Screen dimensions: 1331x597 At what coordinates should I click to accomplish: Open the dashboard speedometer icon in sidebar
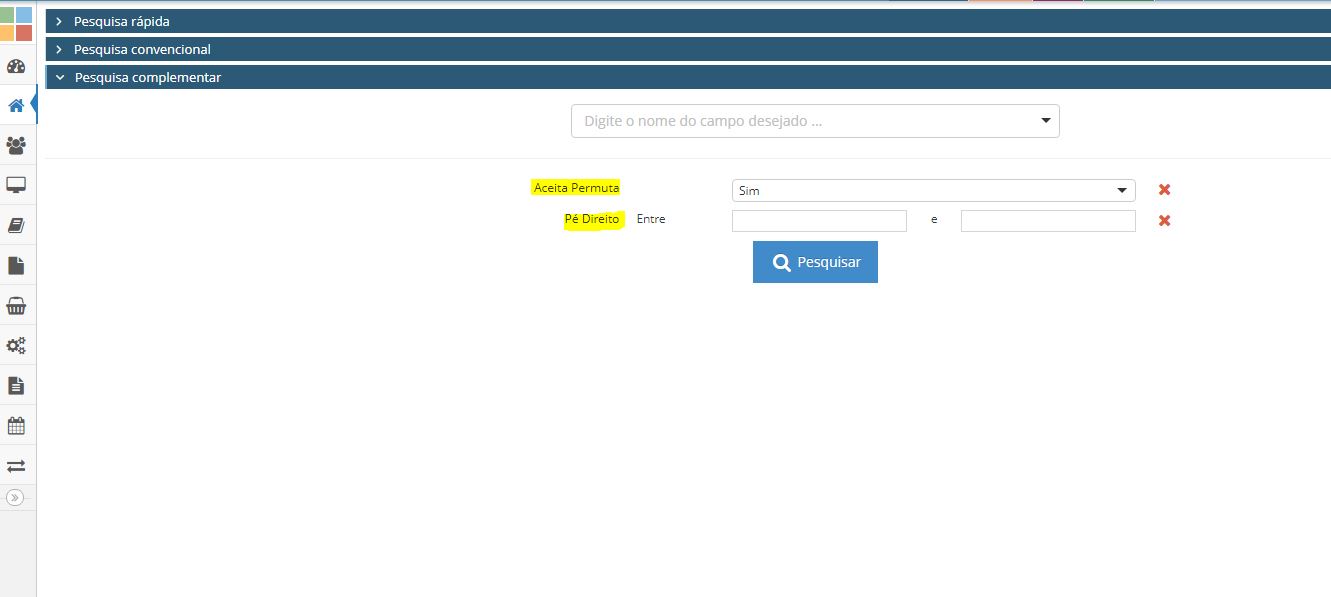(x=16, y=65)
